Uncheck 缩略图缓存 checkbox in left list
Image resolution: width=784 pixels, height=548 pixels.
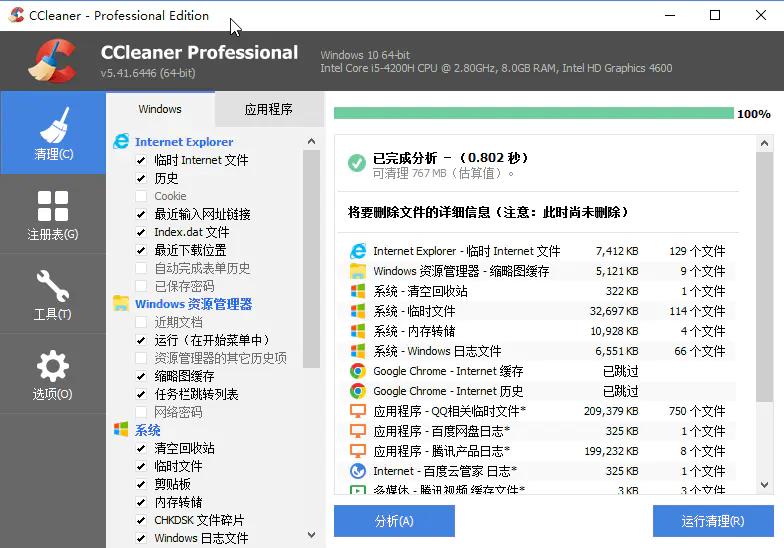[142, 376]
